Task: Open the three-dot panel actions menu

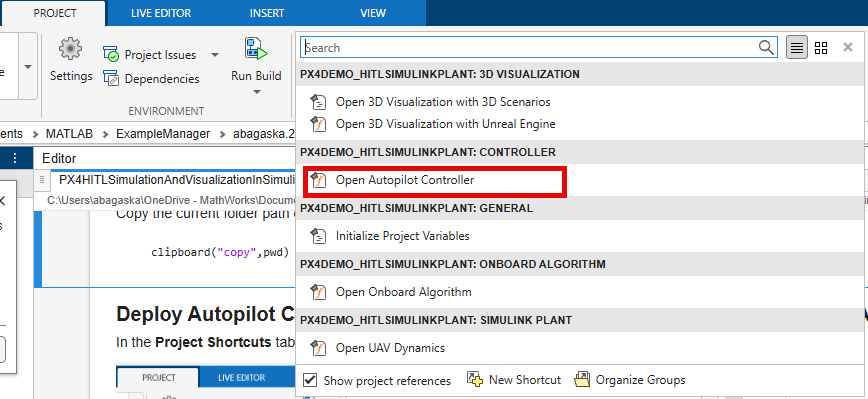Action: point(15,158)
